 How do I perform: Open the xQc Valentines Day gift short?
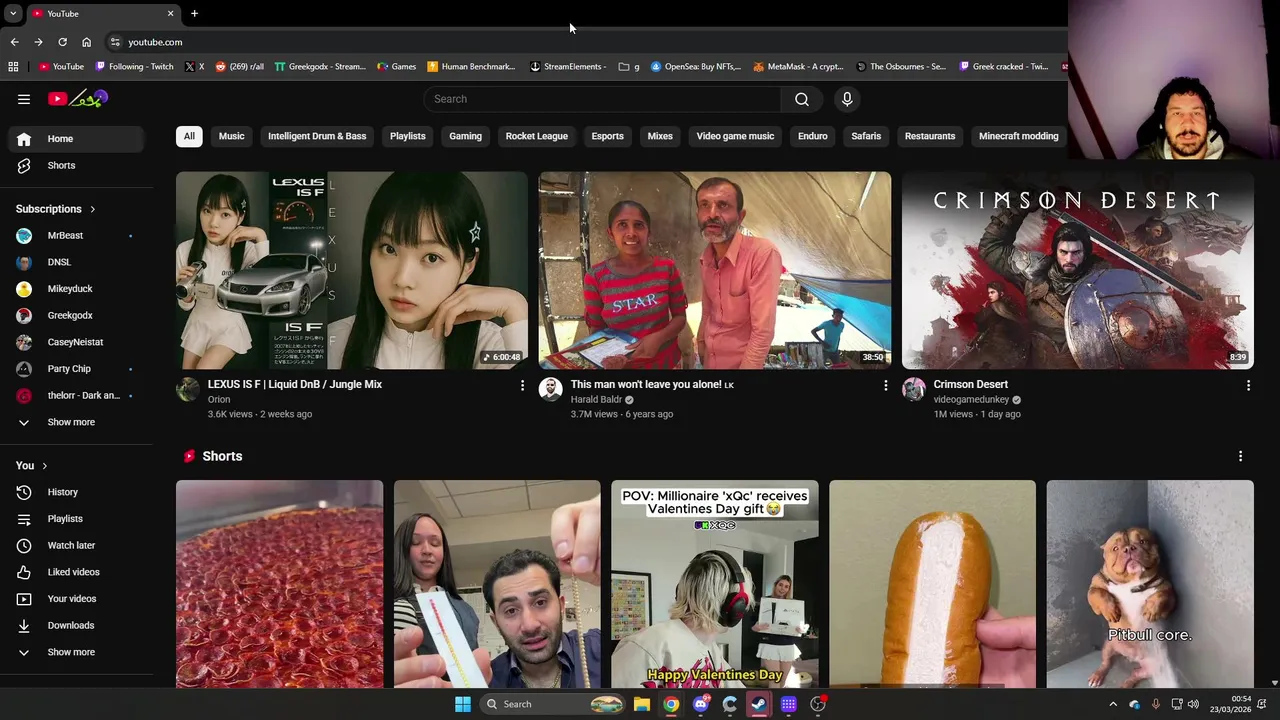click(715, 584)
